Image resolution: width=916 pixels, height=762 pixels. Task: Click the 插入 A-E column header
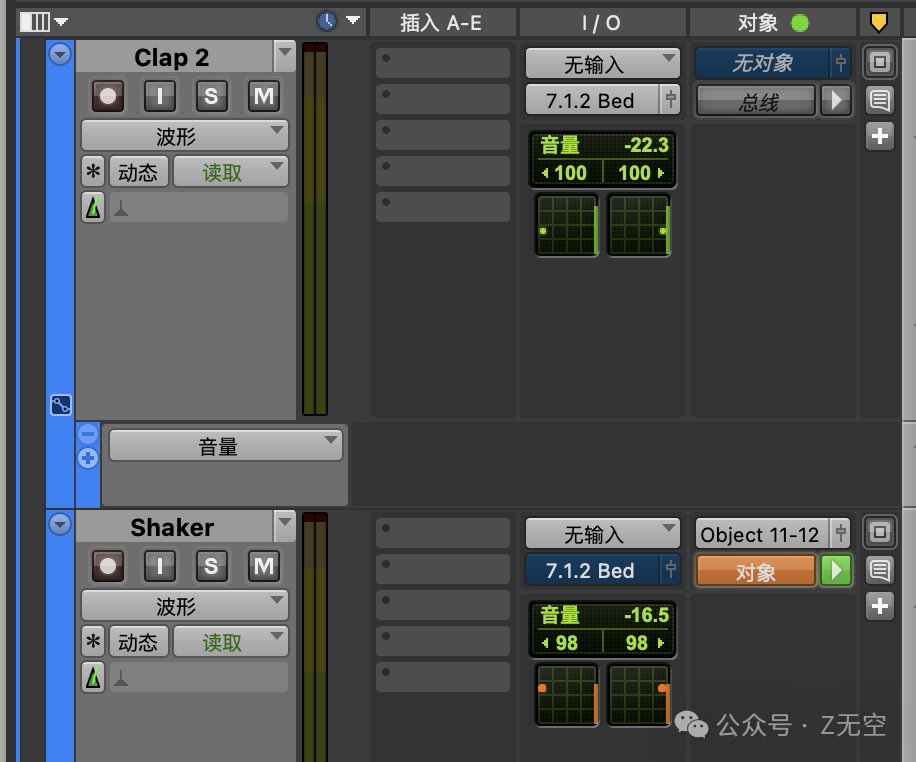click(x=441, y=22)
